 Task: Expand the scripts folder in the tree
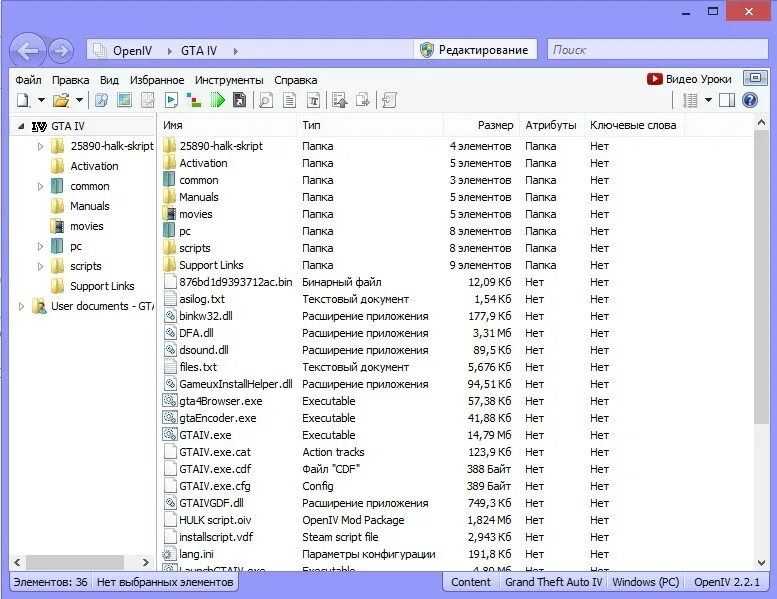[x=40, y=267]
